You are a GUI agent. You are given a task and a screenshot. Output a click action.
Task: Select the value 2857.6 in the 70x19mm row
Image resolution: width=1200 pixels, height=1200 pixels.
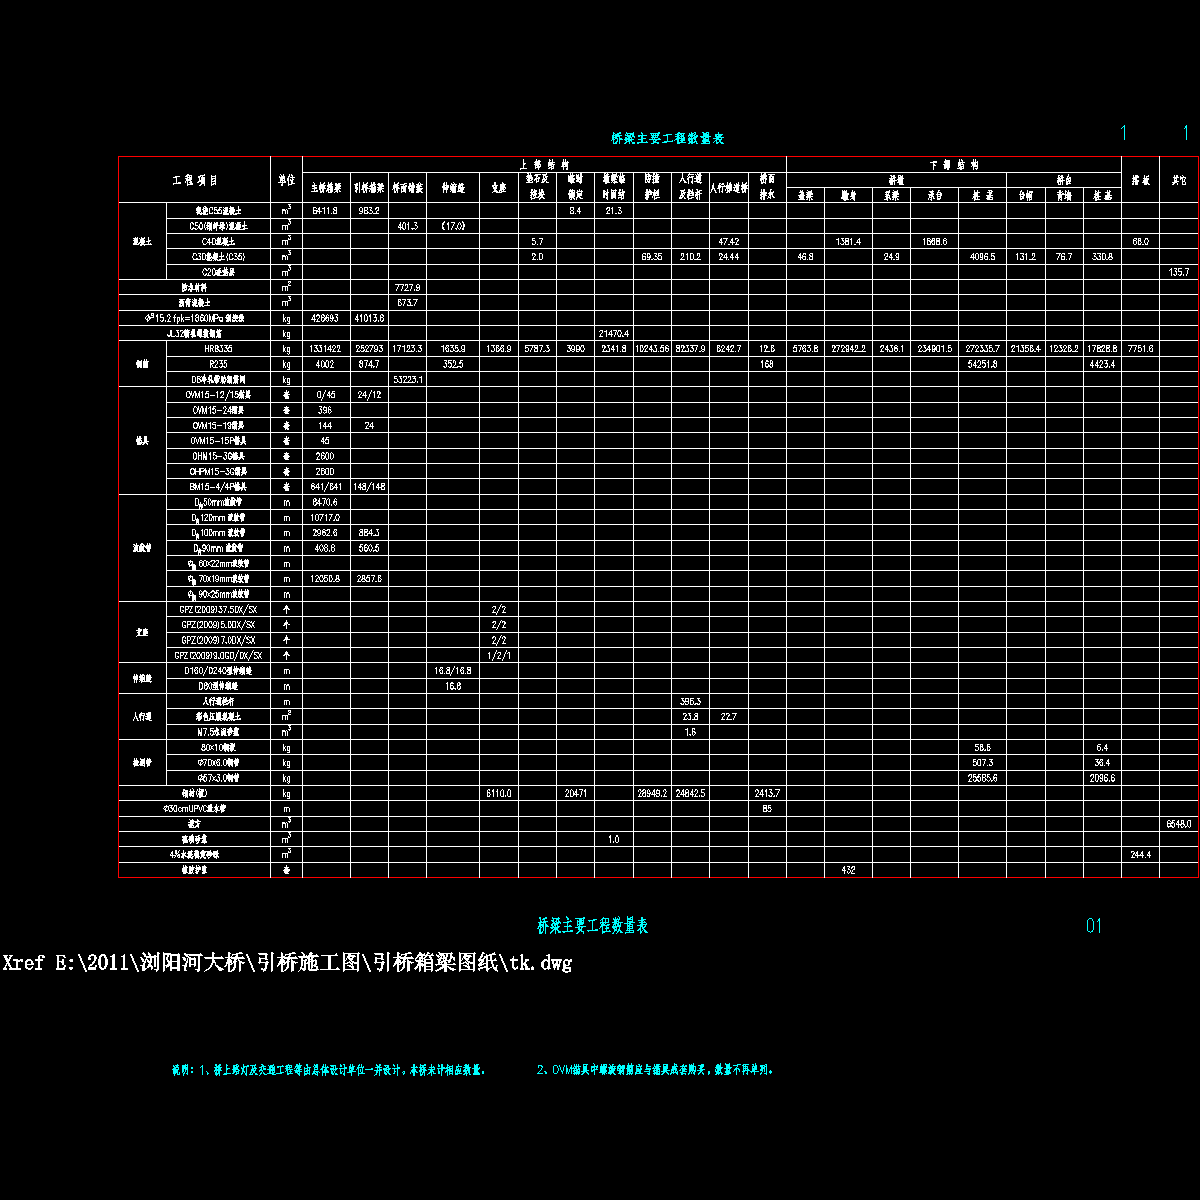pos(369,579)
